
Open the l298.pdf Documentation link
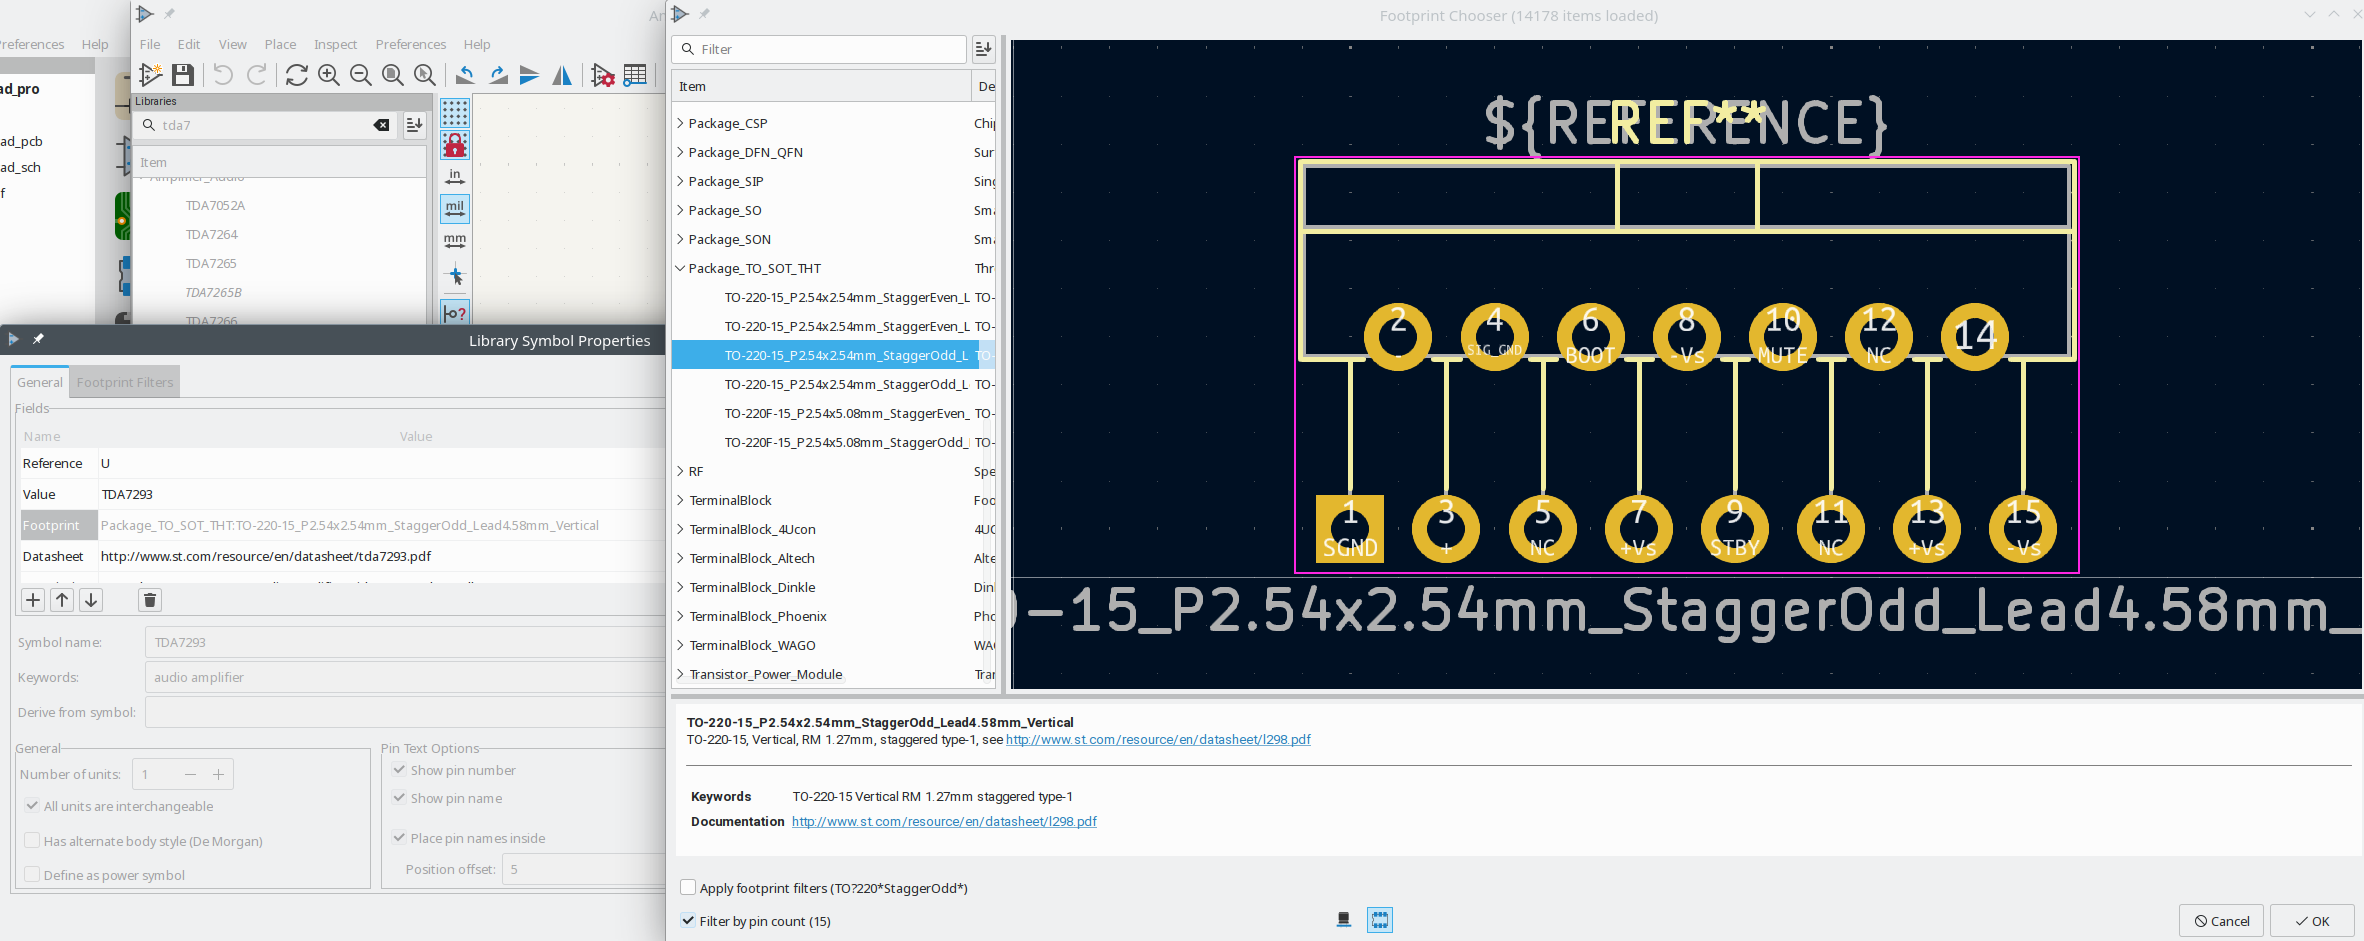pos(944,821)
